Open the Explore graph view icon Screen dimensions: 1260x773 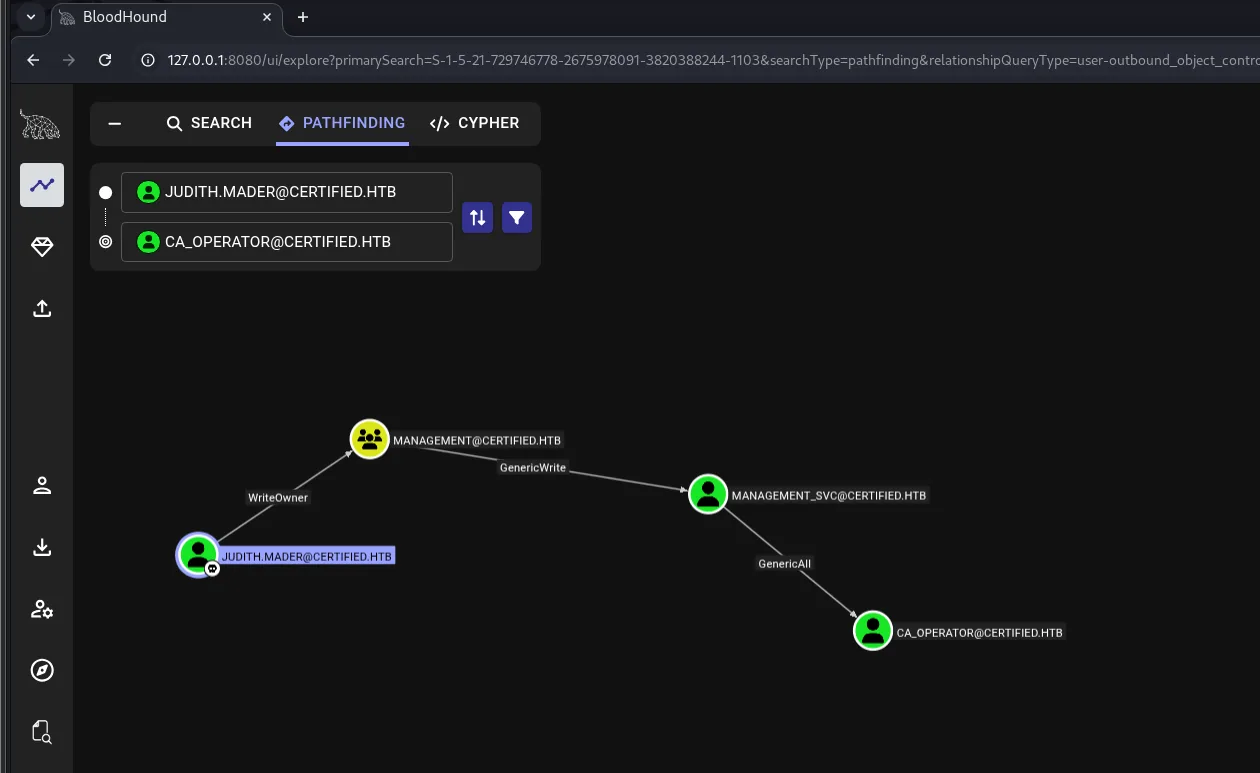pyautogui.click(x=42, y=185)
